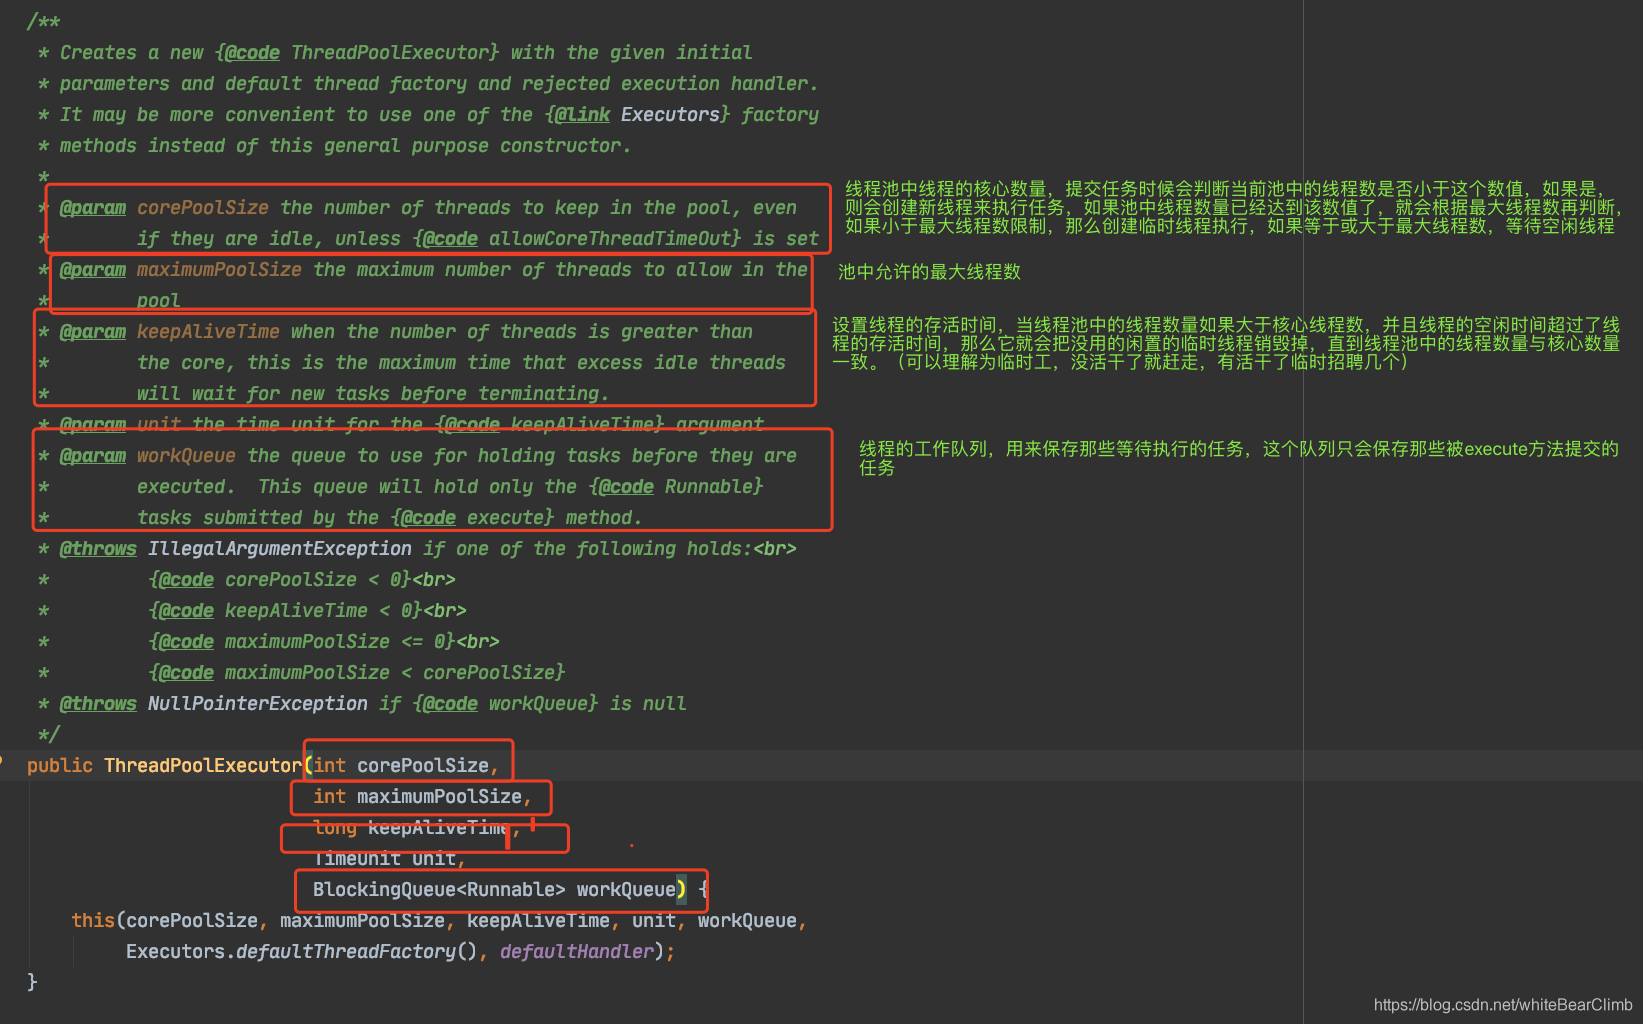The width and height of the screenshot is (1643, 1024).
Task: Click BlockingQueue type in the signature
Action: click(x=384, y=889)
